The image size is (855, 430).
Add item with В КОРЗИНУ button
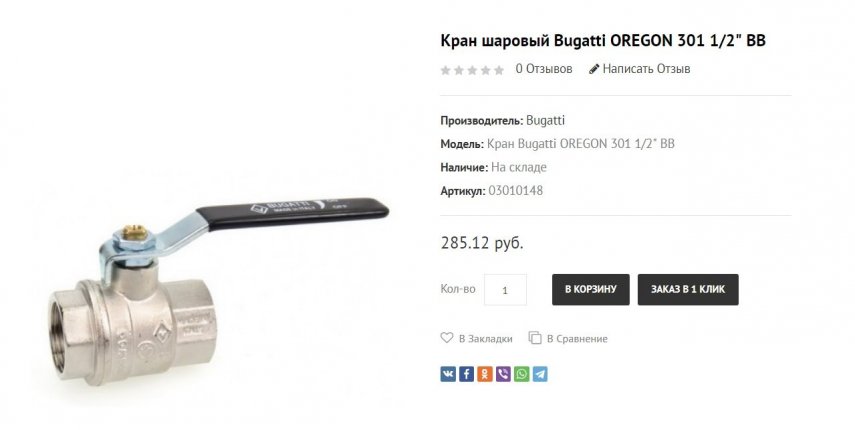(x=591, y=289)
